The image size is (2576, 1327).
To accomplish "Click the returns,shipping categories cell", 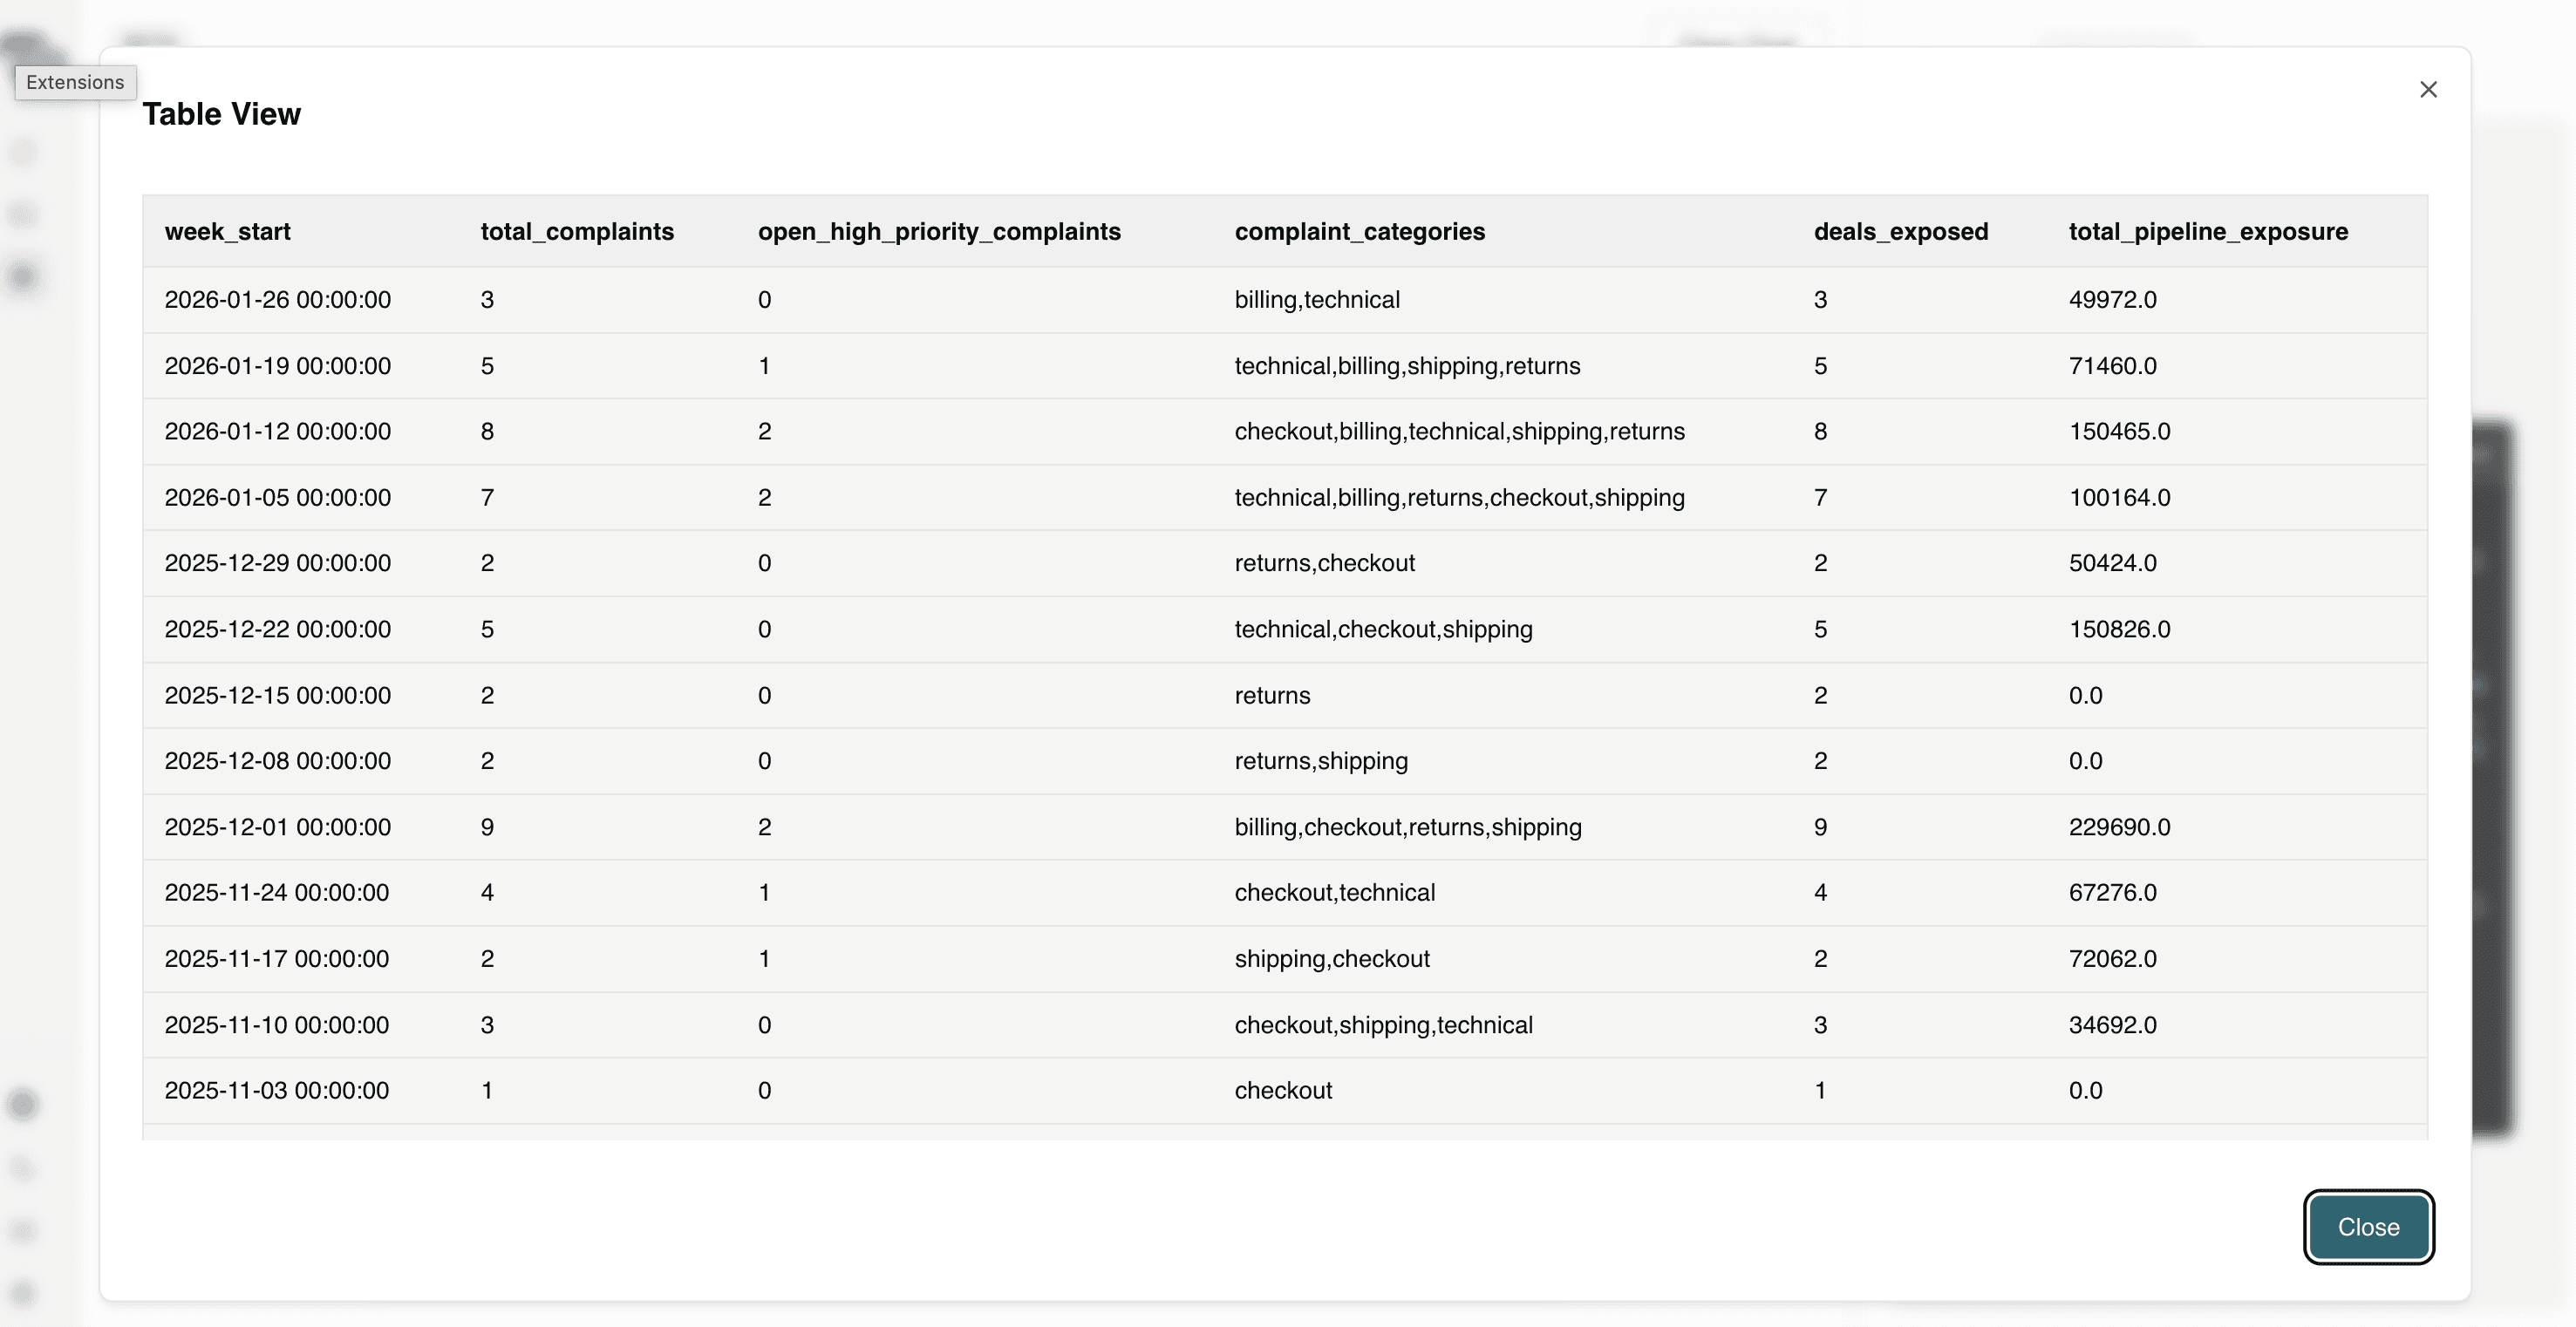I will coord(1320,761).
